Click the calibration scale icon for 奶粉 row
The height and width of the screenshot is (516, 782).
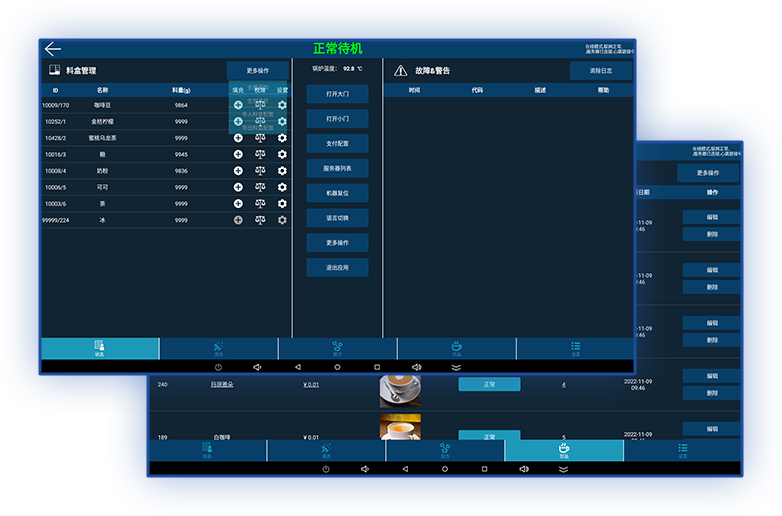pyautogui.click(x=260, y=171)
